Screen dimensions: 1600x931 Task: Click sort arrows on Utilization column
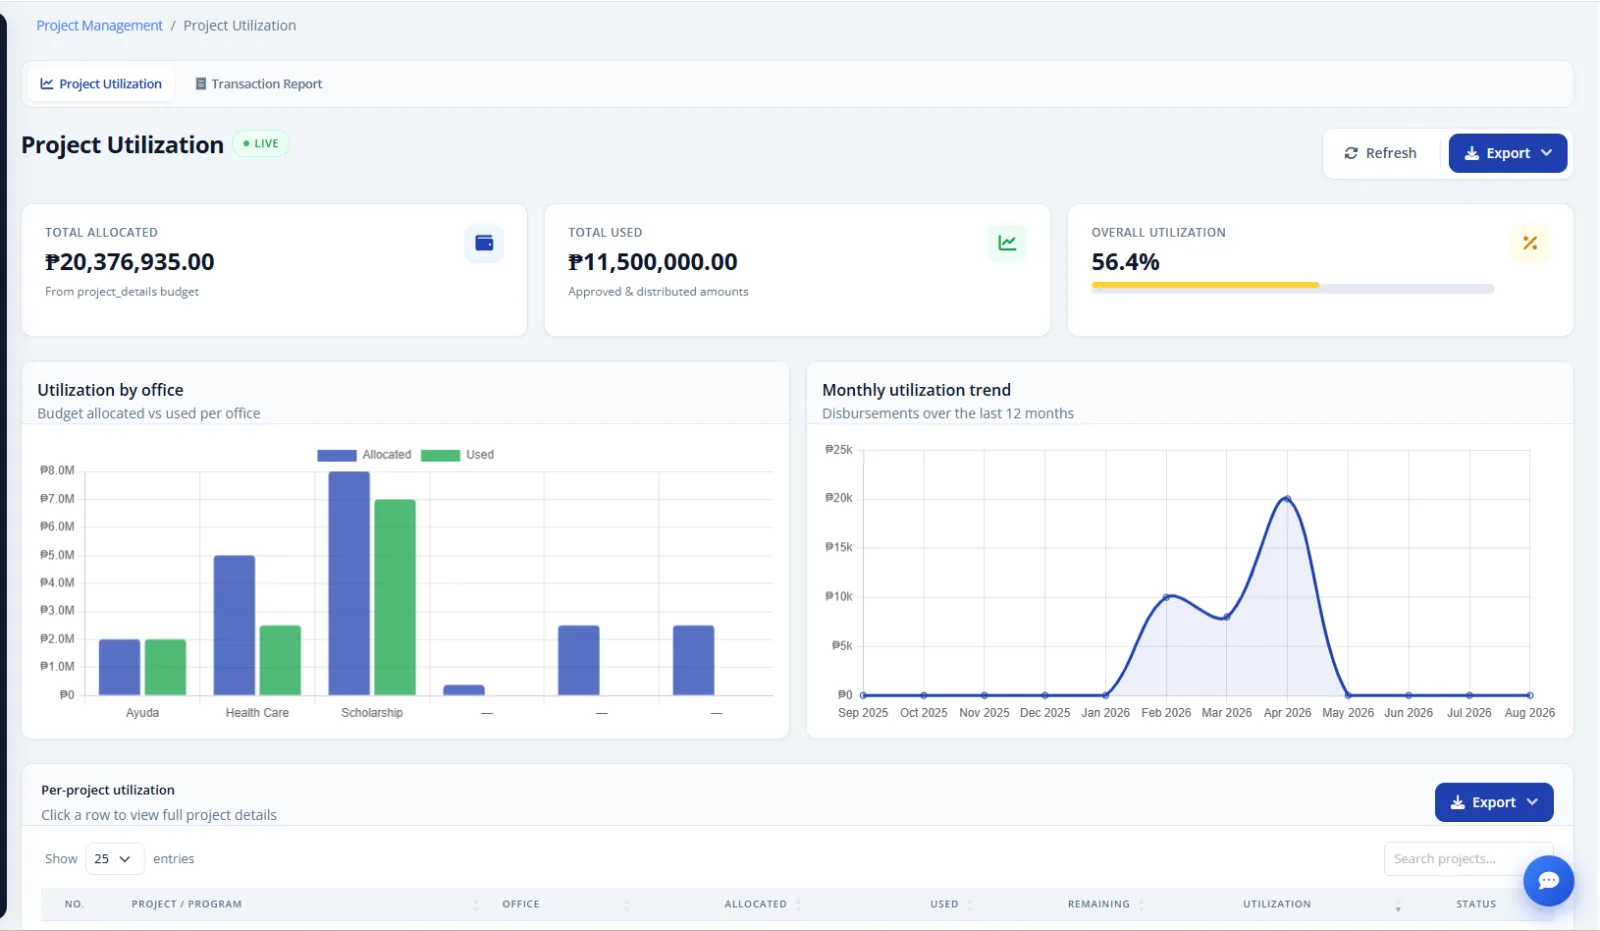pos(1398,904)
